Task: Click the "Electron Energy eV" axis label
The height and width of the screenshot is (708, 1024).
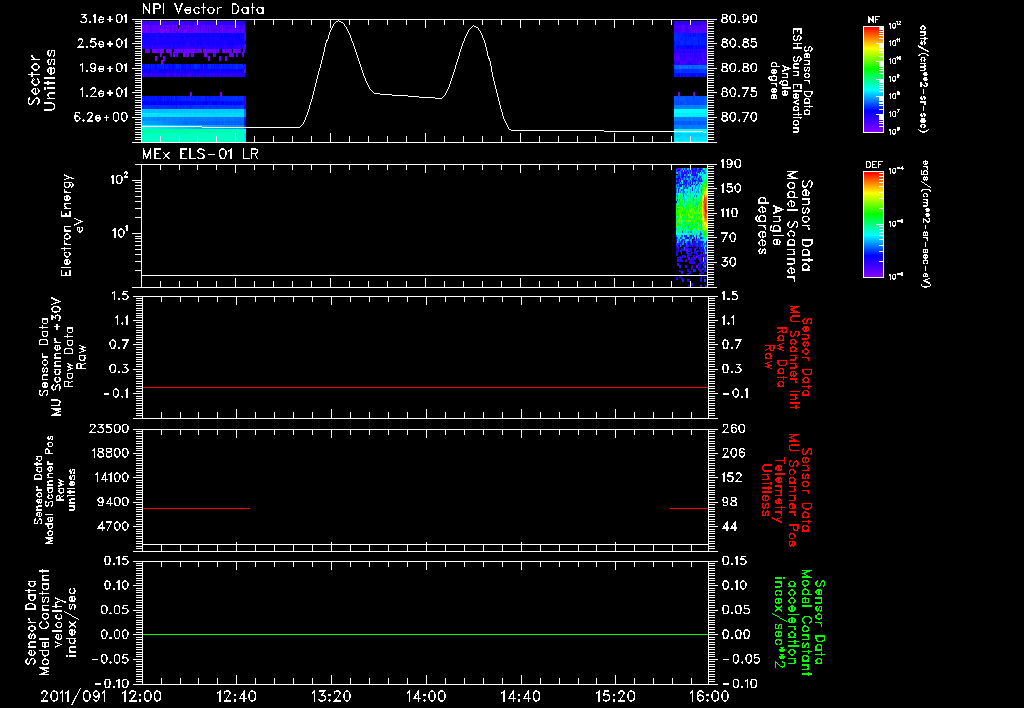Action: point(72,225)
